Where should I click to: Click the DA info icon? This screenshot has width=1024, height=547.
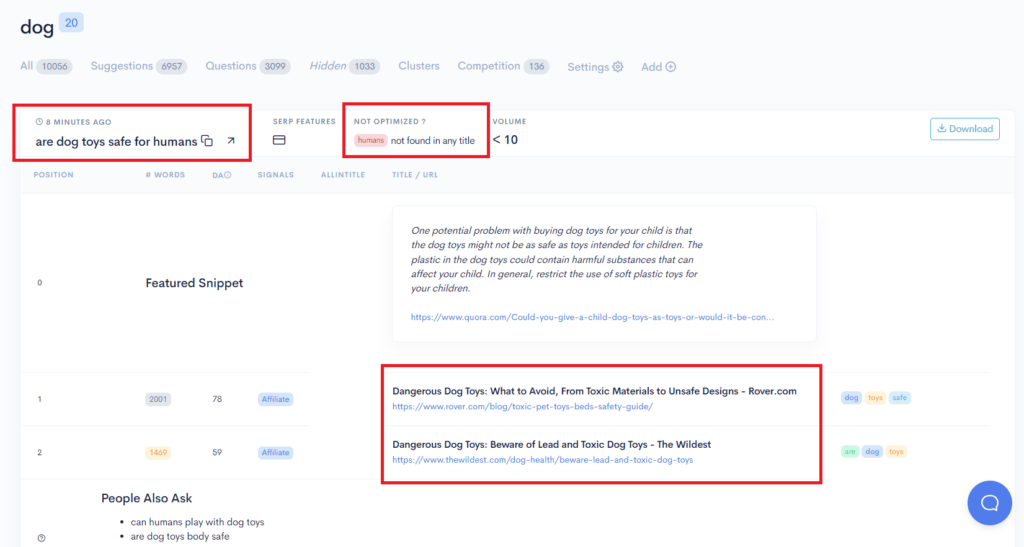227,175
